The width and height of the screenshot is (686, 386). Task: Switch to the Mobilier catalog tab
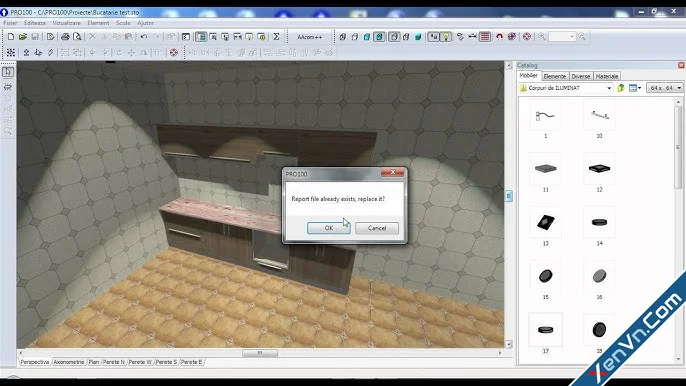528,76
